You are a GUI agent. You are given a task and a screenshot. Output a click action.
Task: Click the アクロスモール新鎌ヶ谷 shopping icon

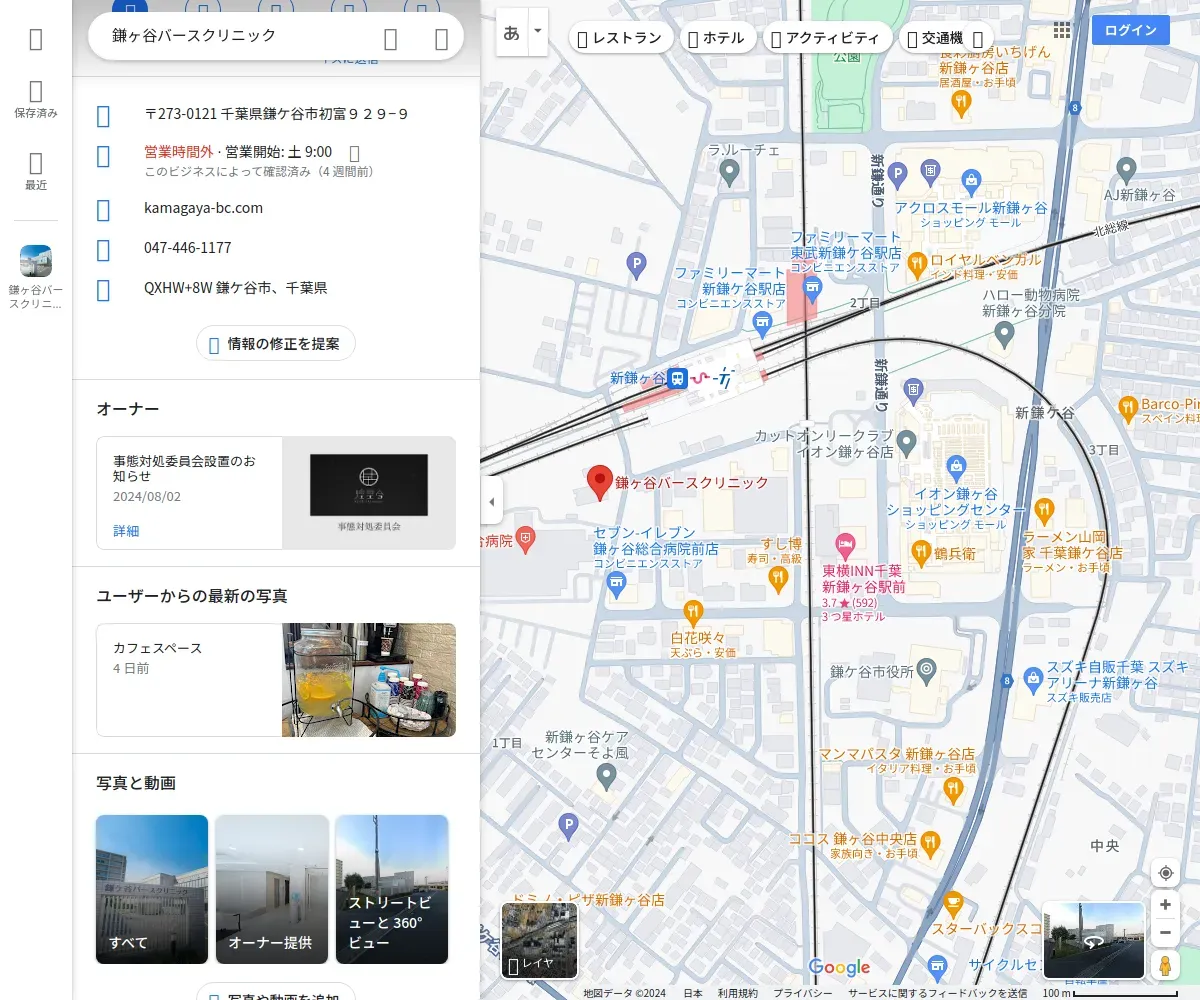coord(970,183)
